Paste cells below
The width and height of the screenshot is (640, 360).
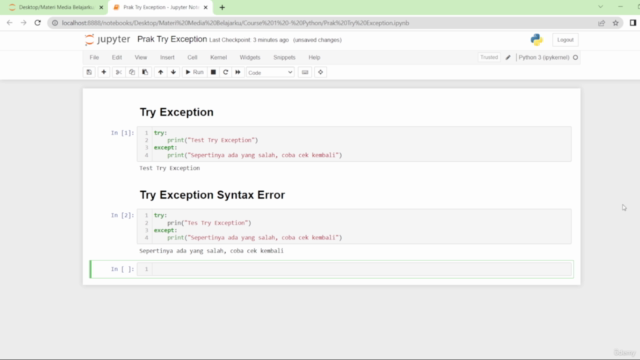pyautogui.click(x=145, y=72)
